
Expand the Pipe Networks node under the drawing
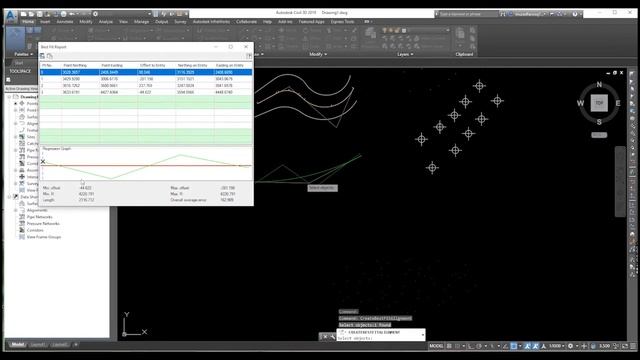pos(16,150)
